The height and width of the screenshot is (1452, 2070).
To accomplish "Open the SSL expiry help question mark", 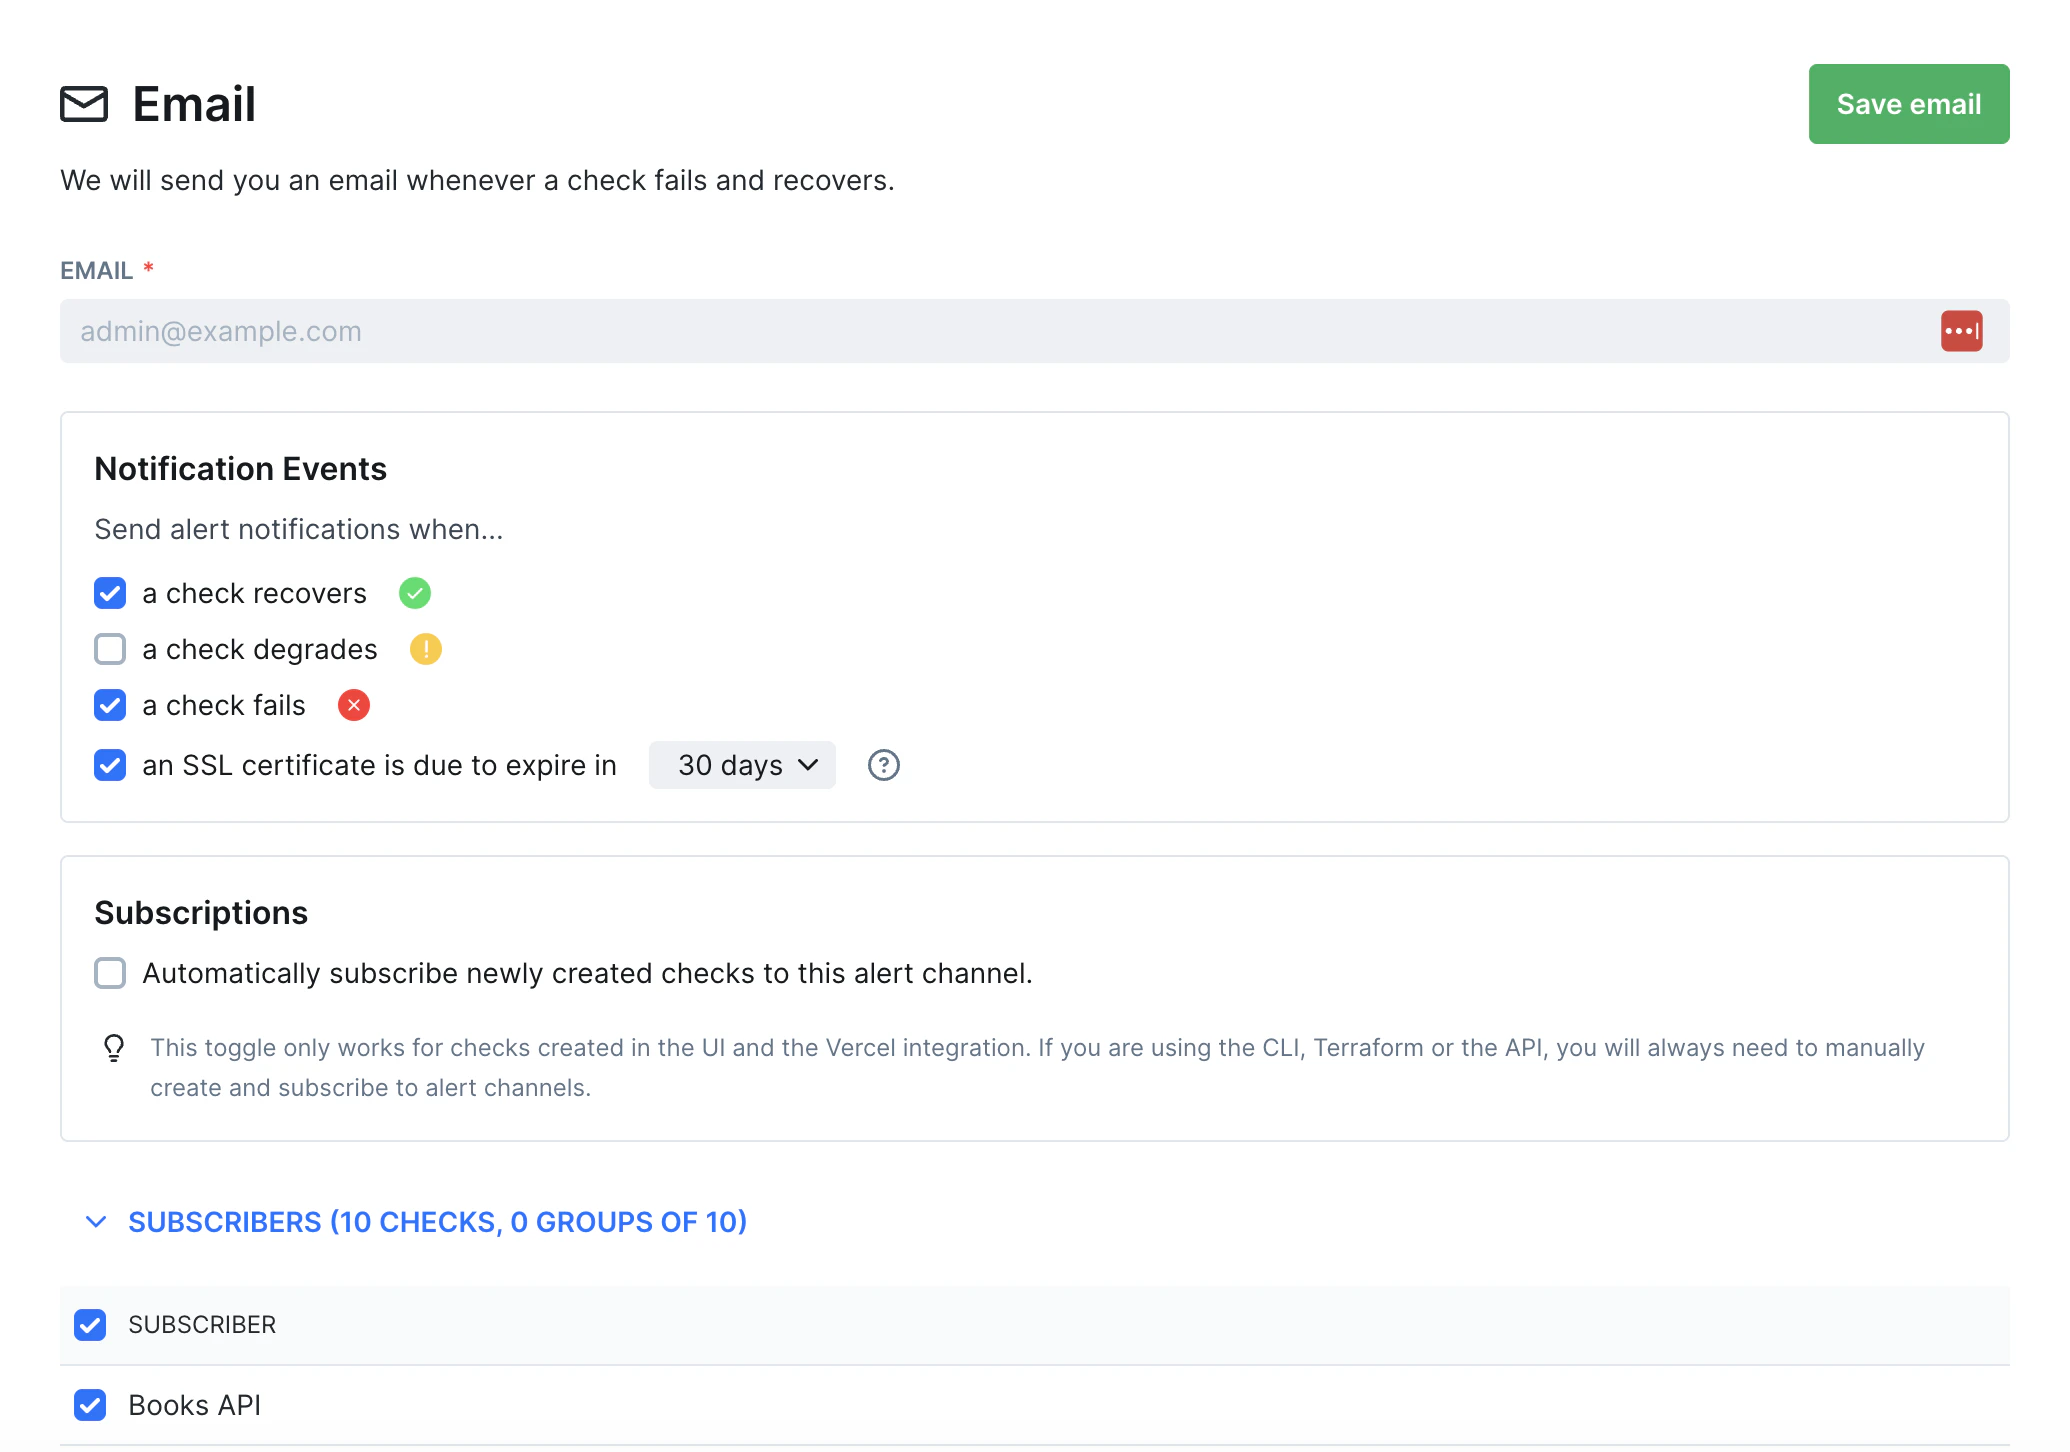I will coord(883,765).
